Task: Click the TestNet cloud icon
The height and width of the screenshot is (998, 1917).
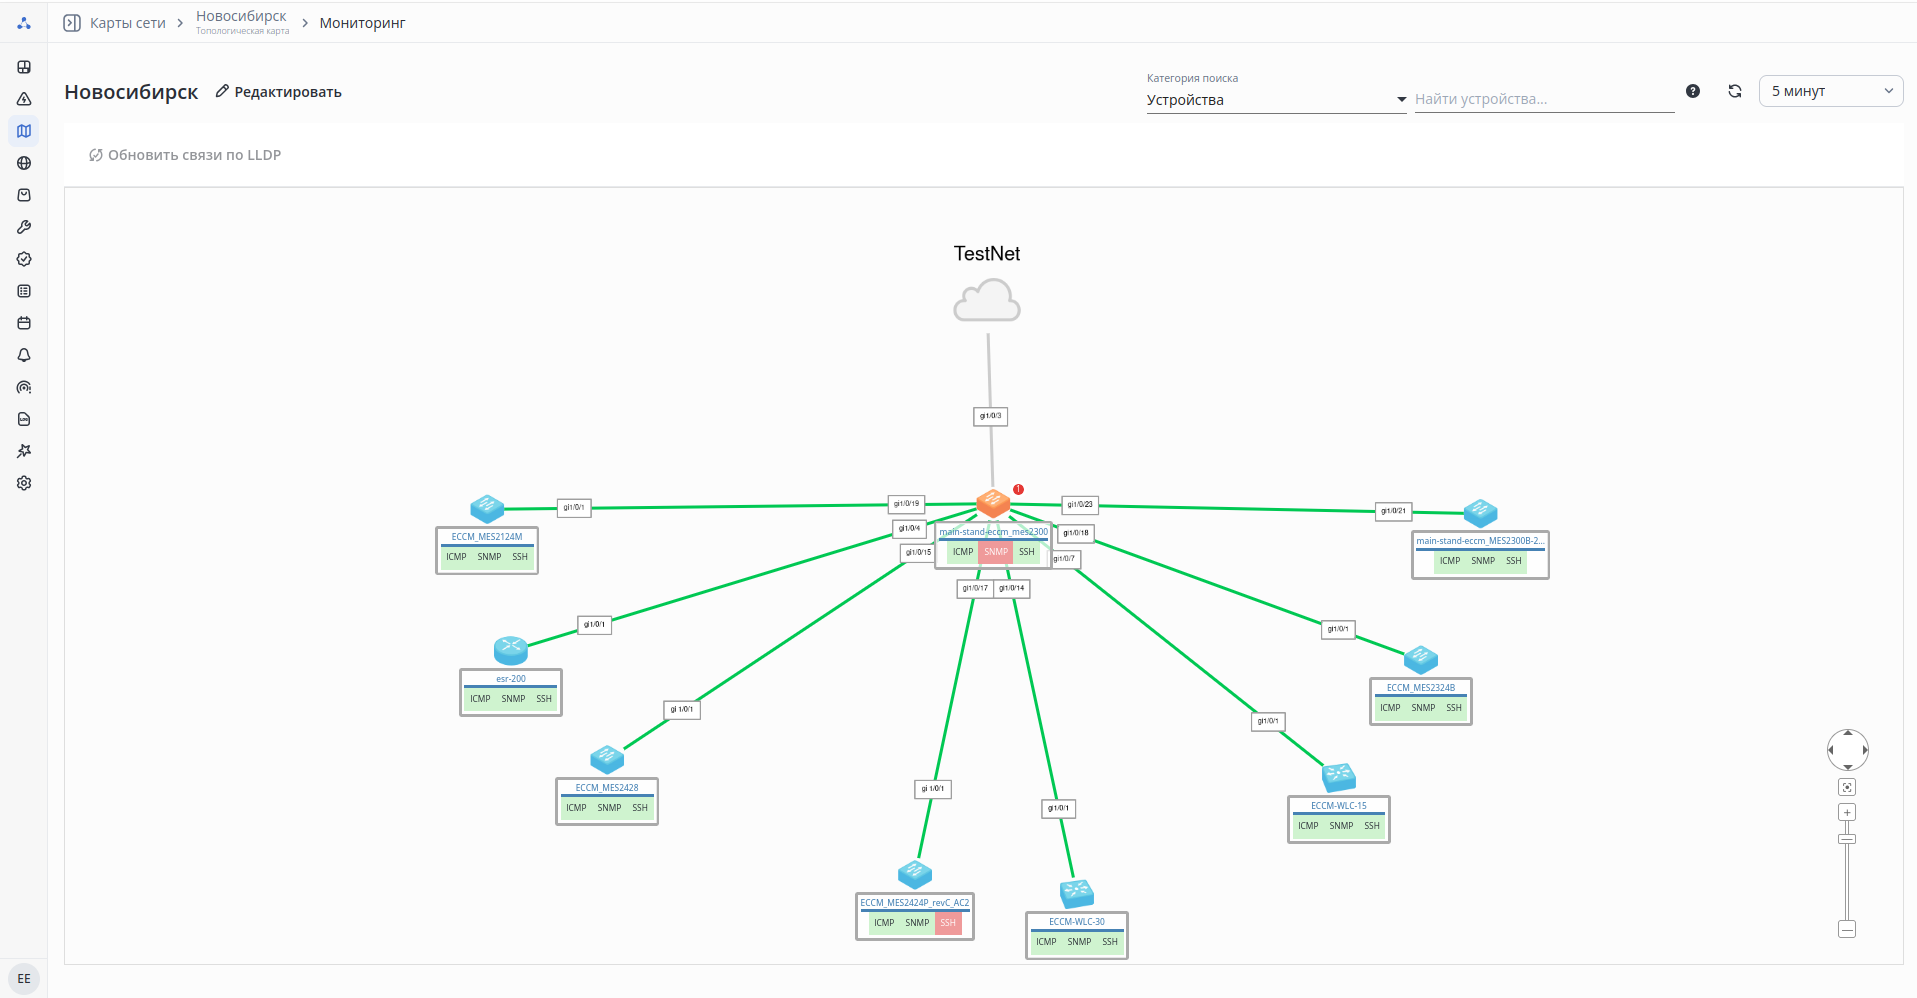Action: tap(987, 300)
